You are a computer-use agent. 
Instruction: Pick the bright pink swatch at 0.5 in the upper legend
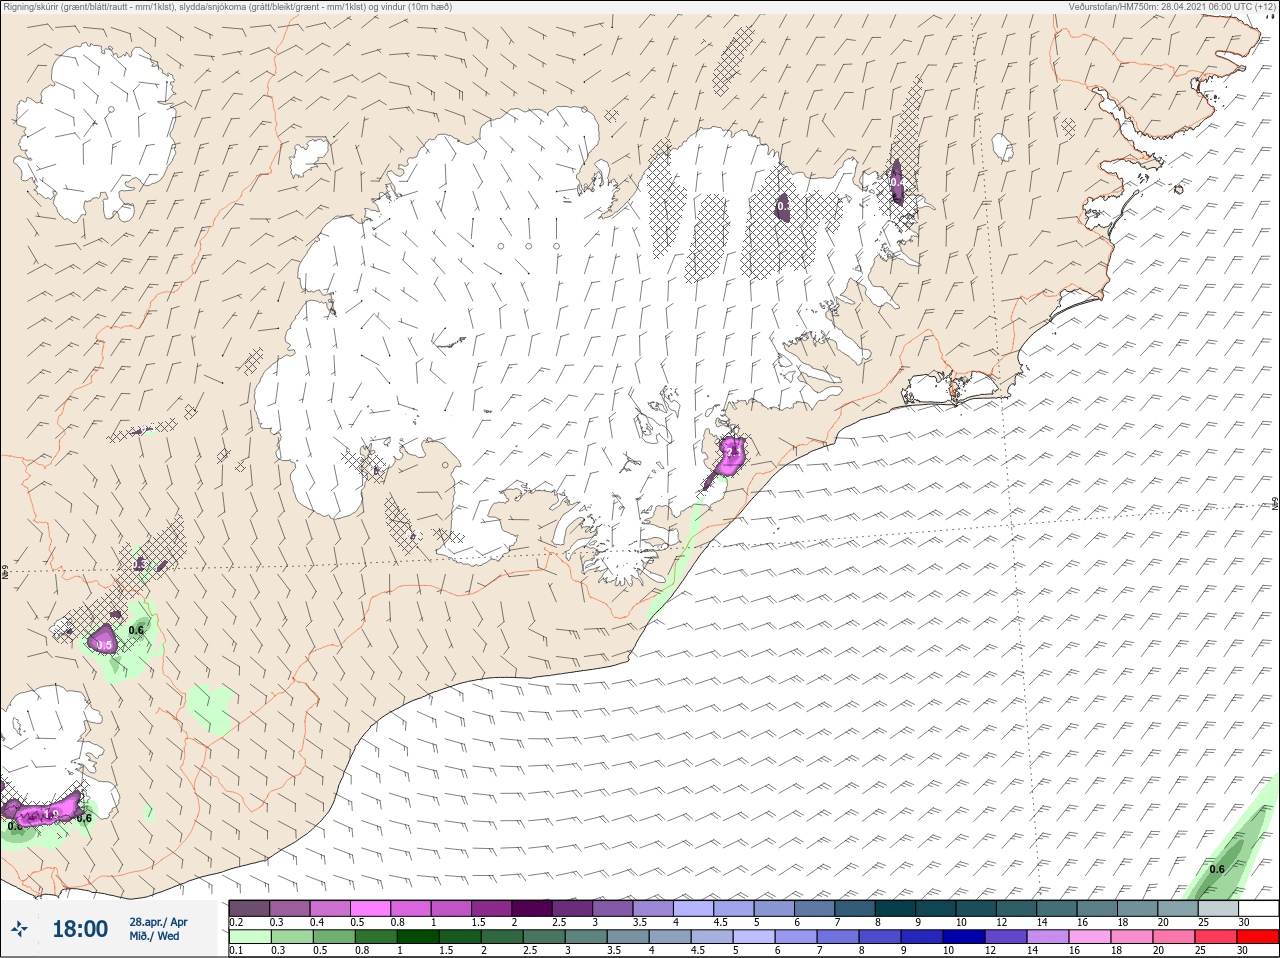pos(370,908)
